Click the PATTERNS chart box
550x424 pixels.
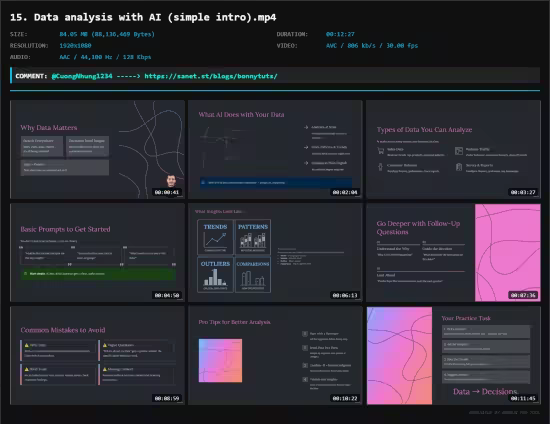pos(253,237)
